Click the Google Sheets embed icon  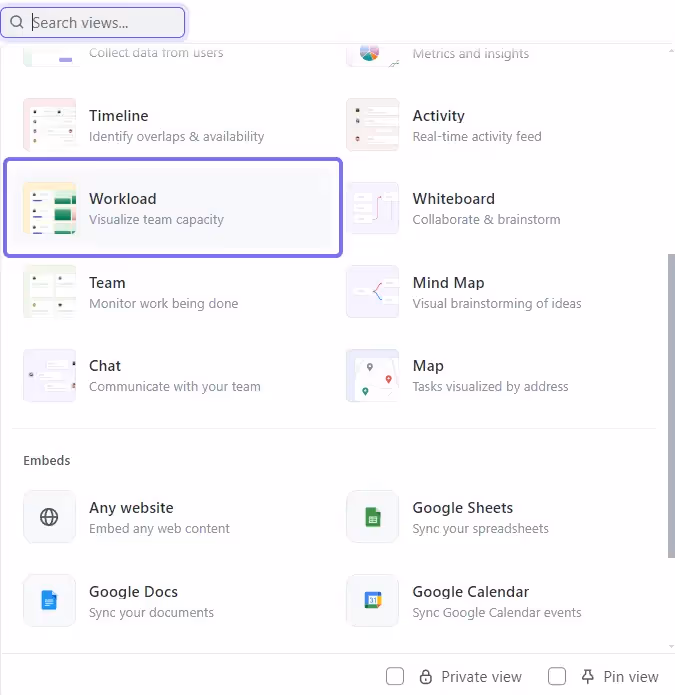click(372, 517)
